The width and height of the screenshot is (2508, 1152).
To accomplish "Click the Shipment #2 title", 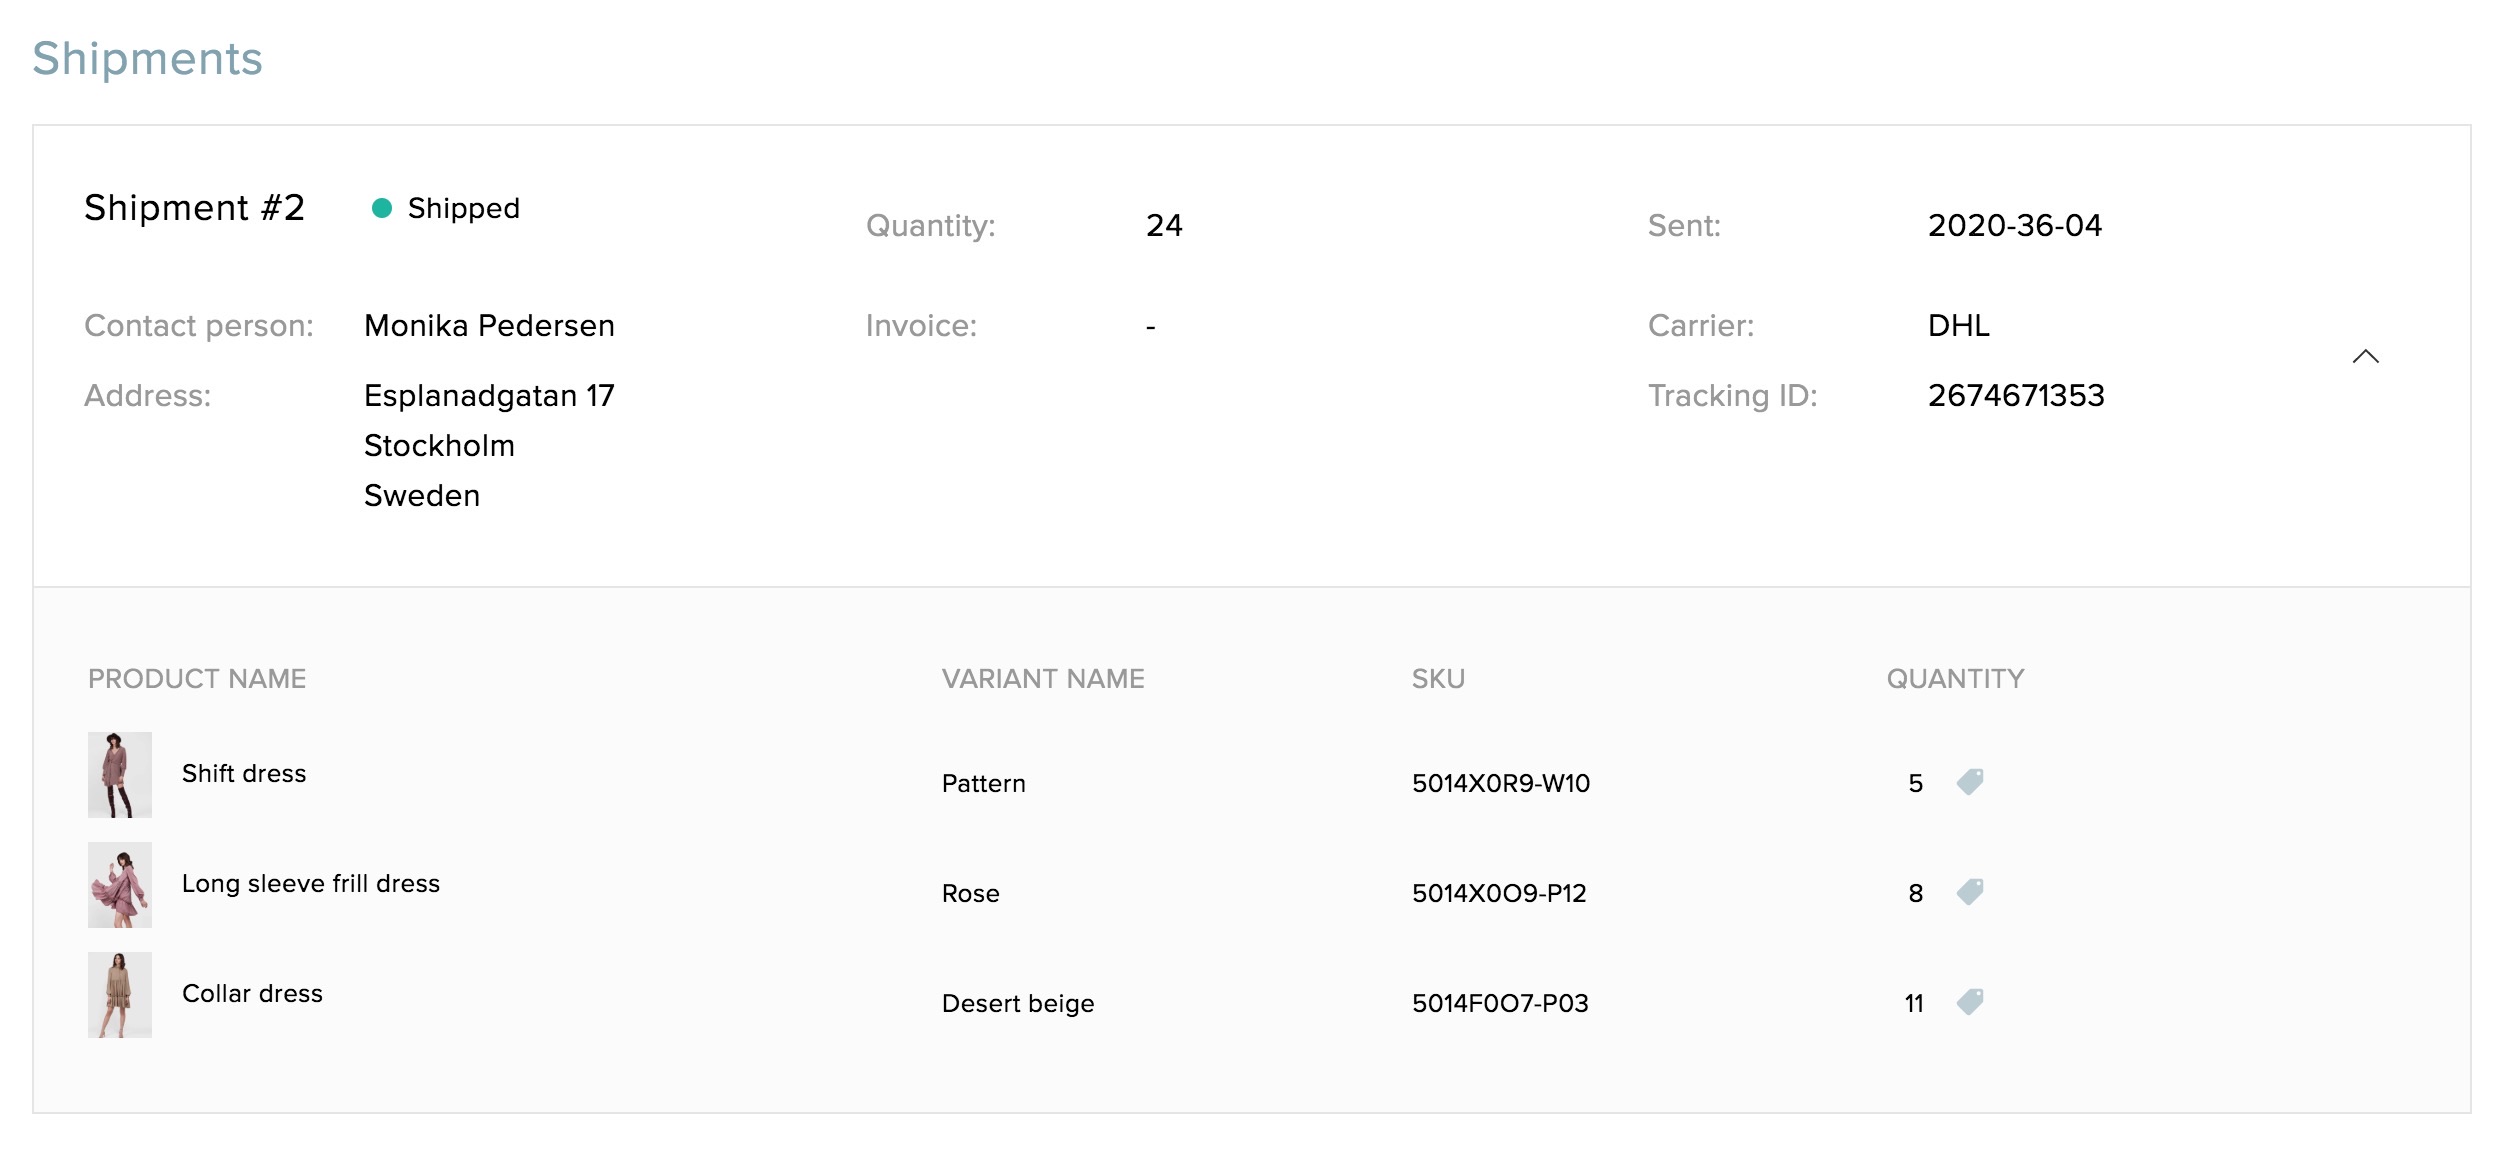I will pos(194,208).
